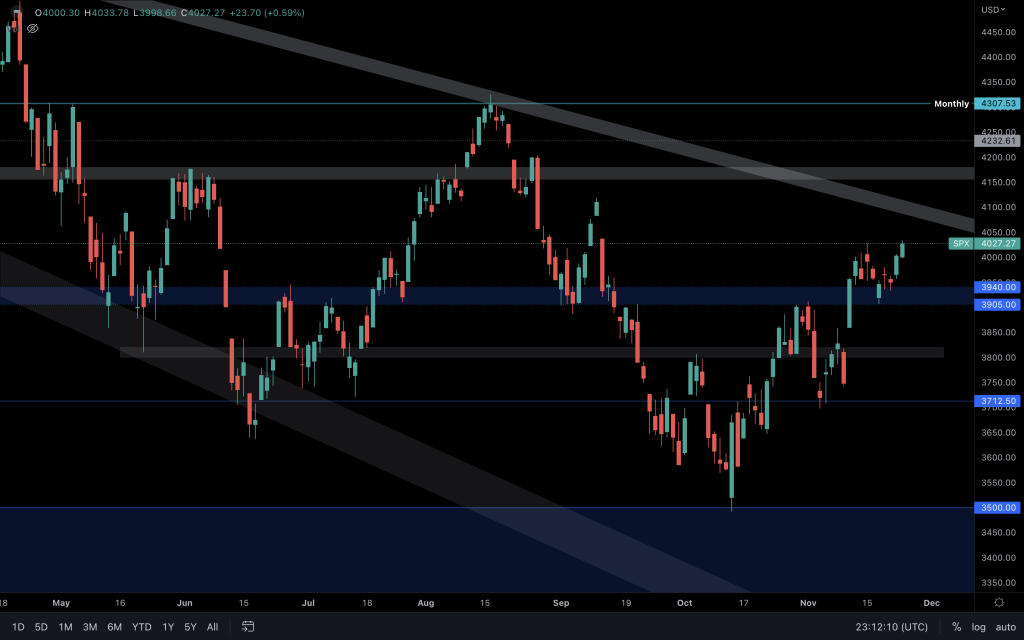Image resolution: width=1024 pixels, height=640 pixels.
Task: Click the Jun label on time axis
Action: click(x=185, y=603)
